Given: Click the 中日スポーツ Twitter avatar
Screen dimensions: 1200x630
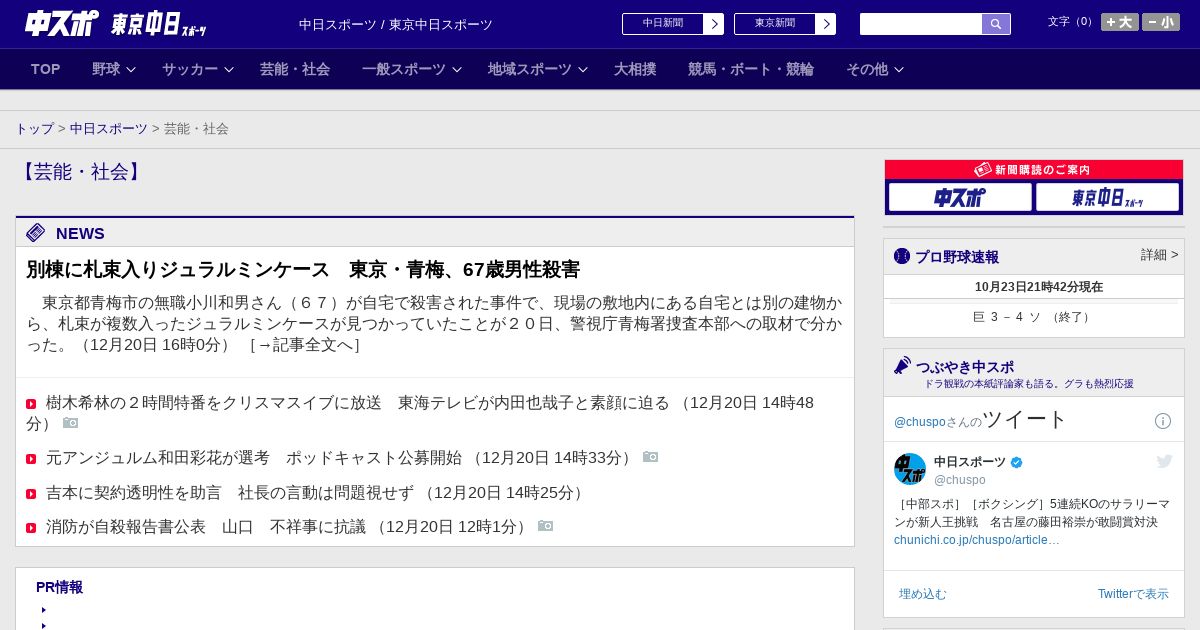Looking at the screenshot, I should click(910, 469).
